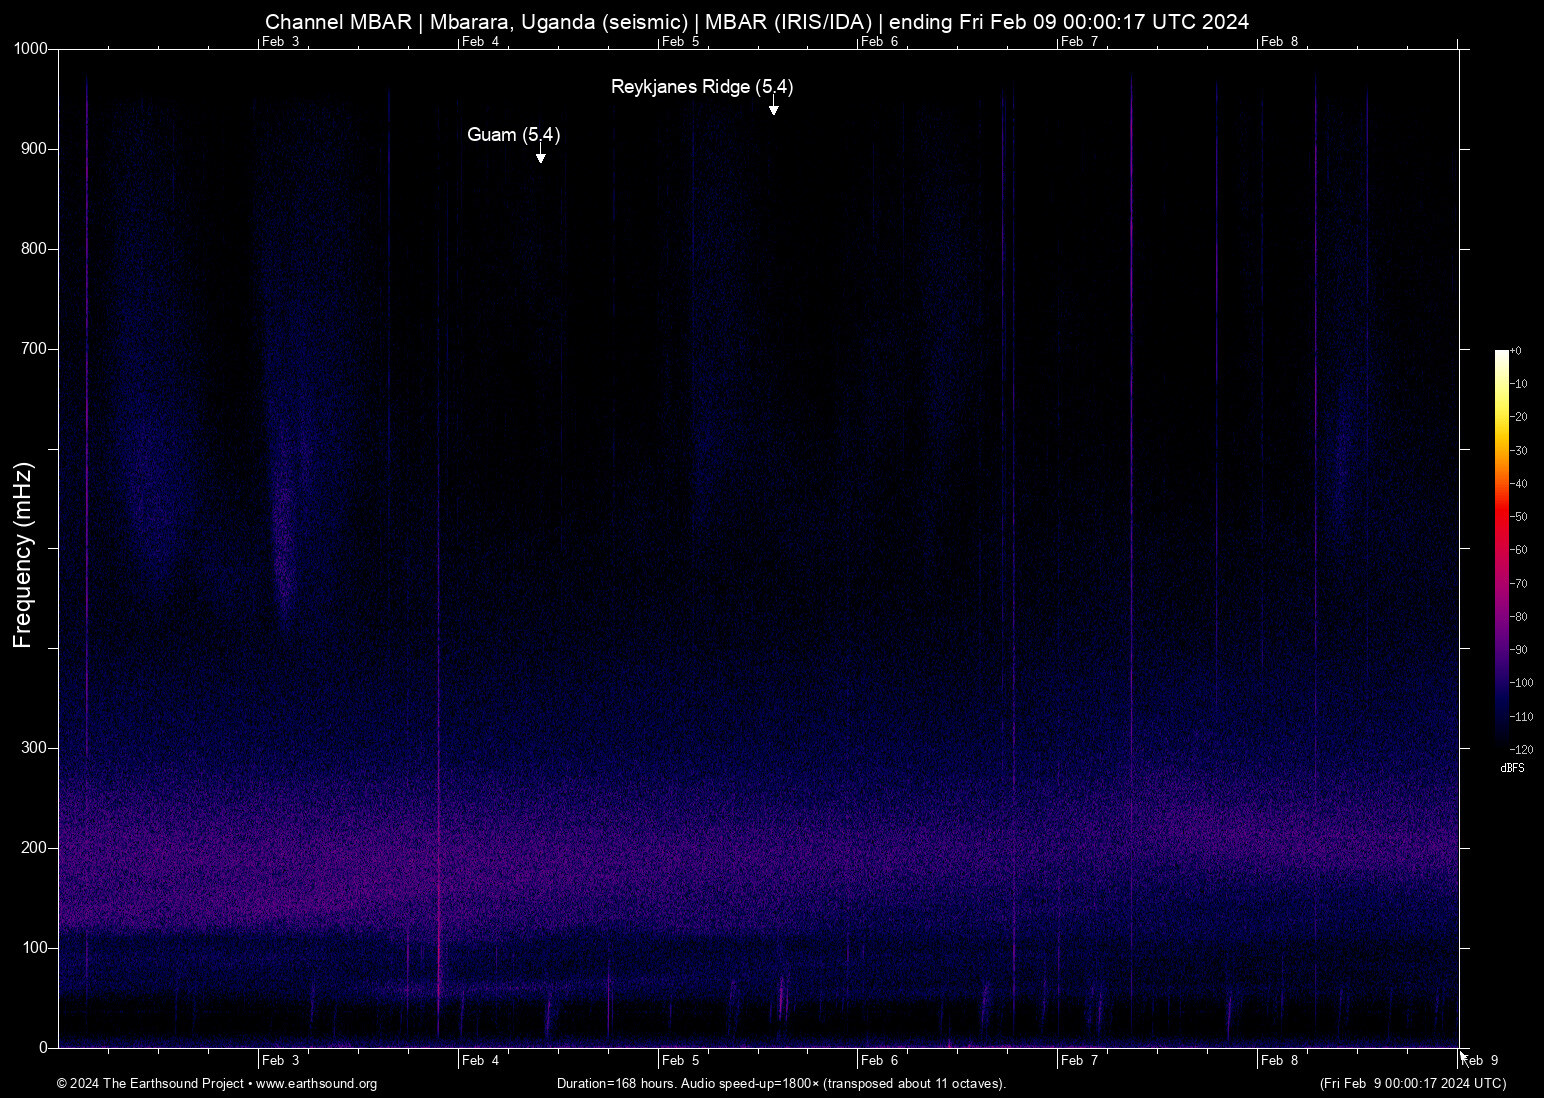Click the arrow marker below Guam (5.4)
The image size is (1544, 1098).
pyautogui.click(x=540, y=157)
